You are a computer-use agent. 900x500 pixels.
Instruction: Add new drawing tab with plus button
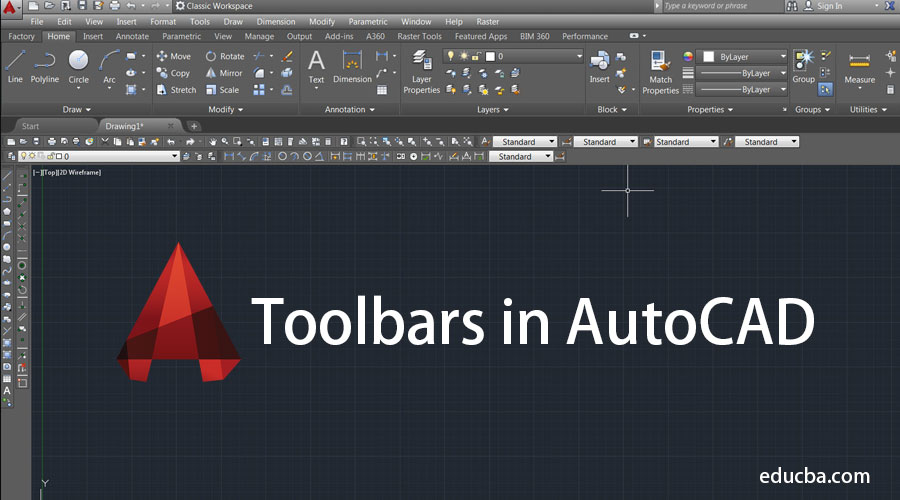[x=194, y=126]
